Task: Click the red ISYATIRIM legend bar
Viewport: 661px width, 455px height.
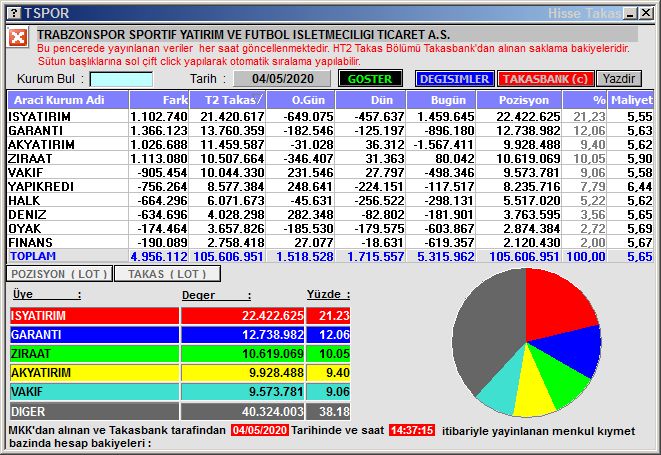Action: pos(94,315)
